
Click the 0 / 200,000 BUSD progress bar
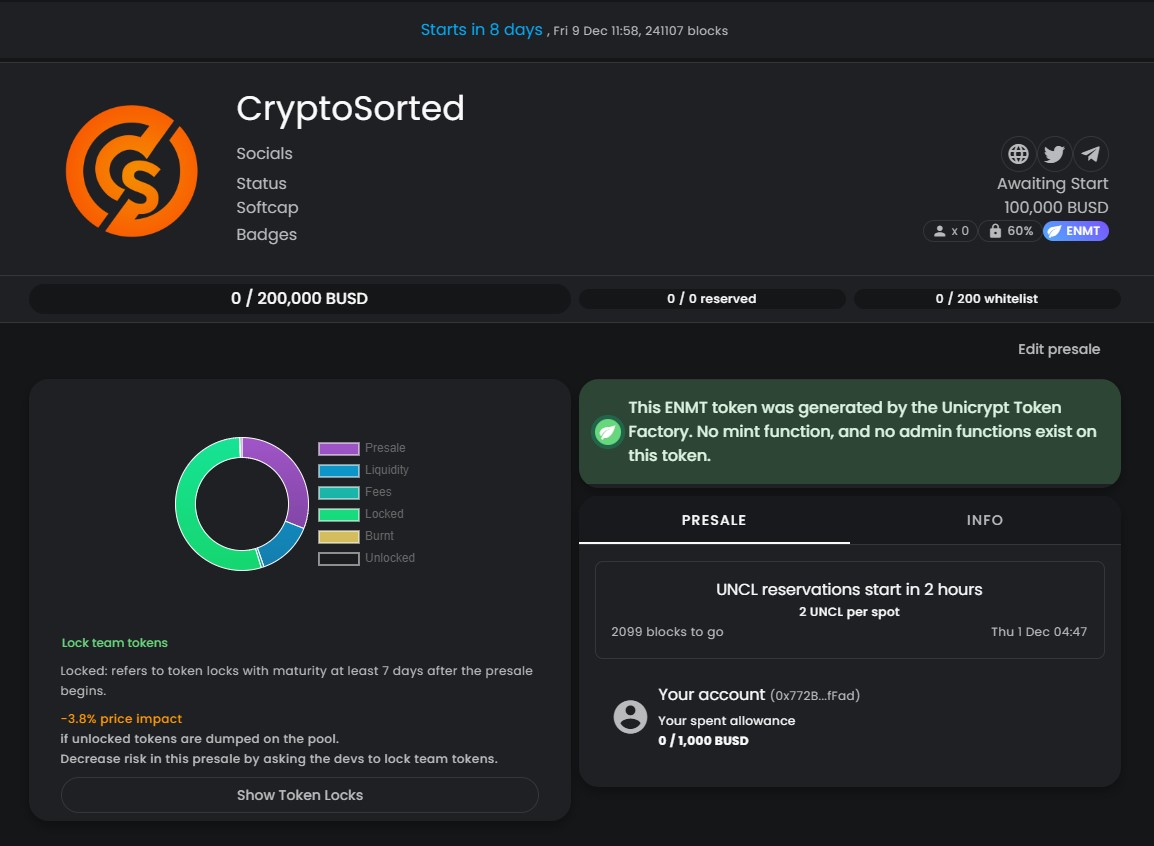pyautogui.click(x=300, y=299)
